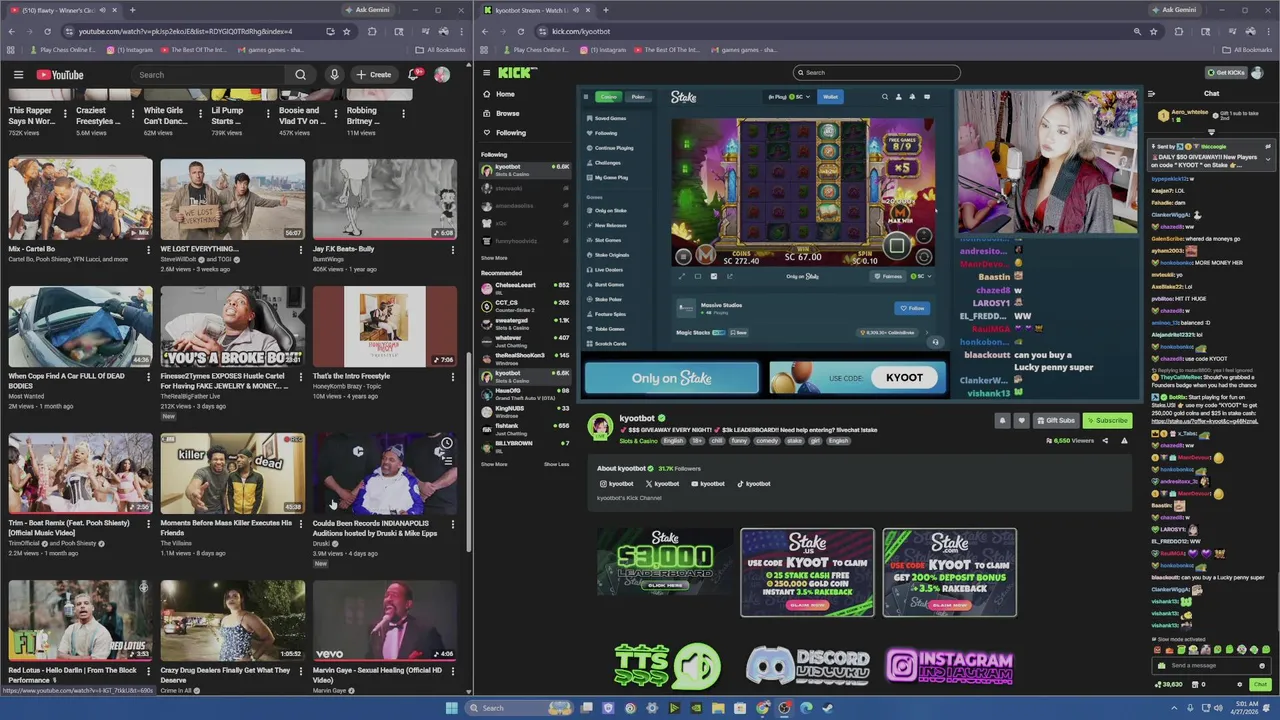The width and height of the screenshot is (1280, 720).
Task: Click Ask Gemini in the Kick window
Action: click(x=1173, y=10)
